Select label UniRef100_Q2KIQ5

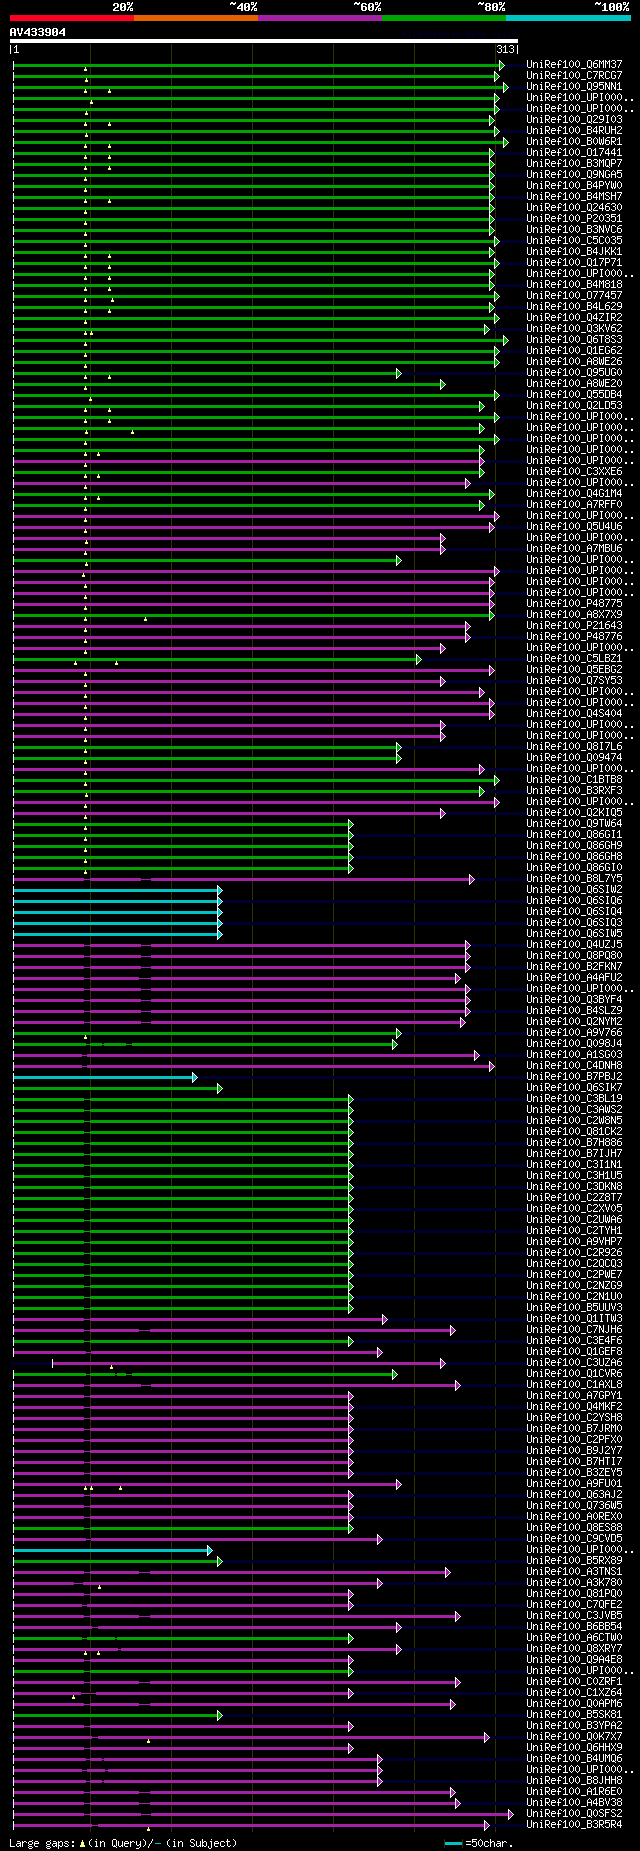(x=574, y=813)
